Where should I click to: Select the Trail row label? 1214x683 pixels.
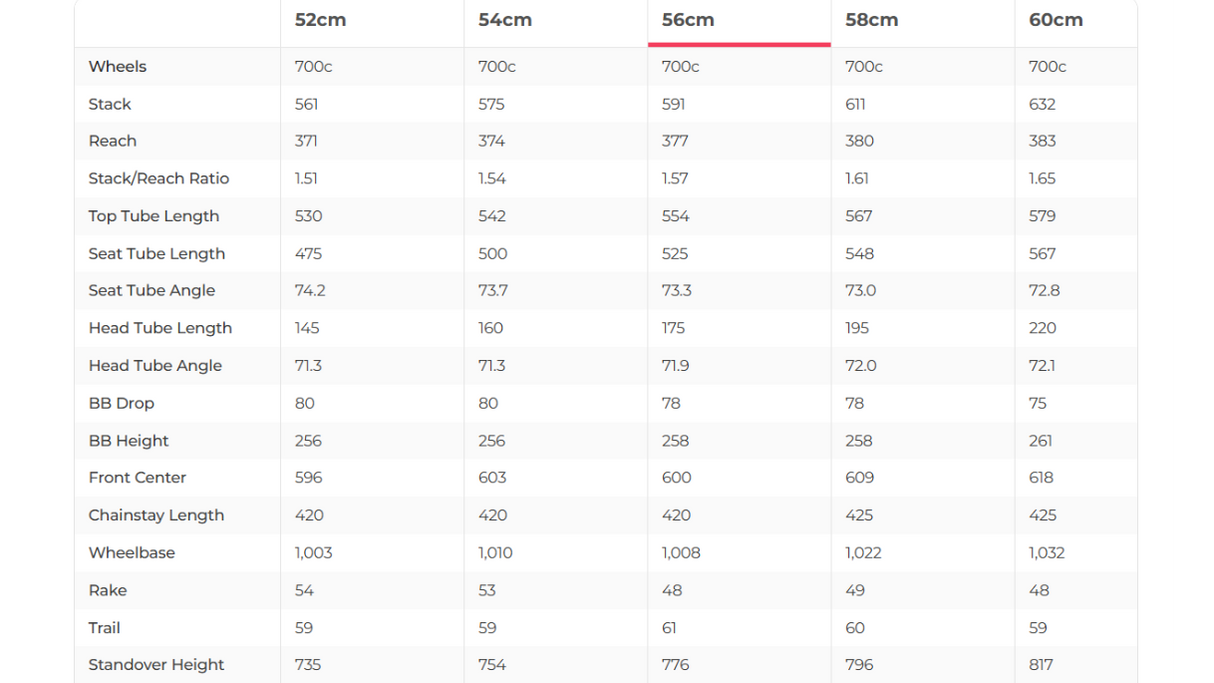[104, 627]
